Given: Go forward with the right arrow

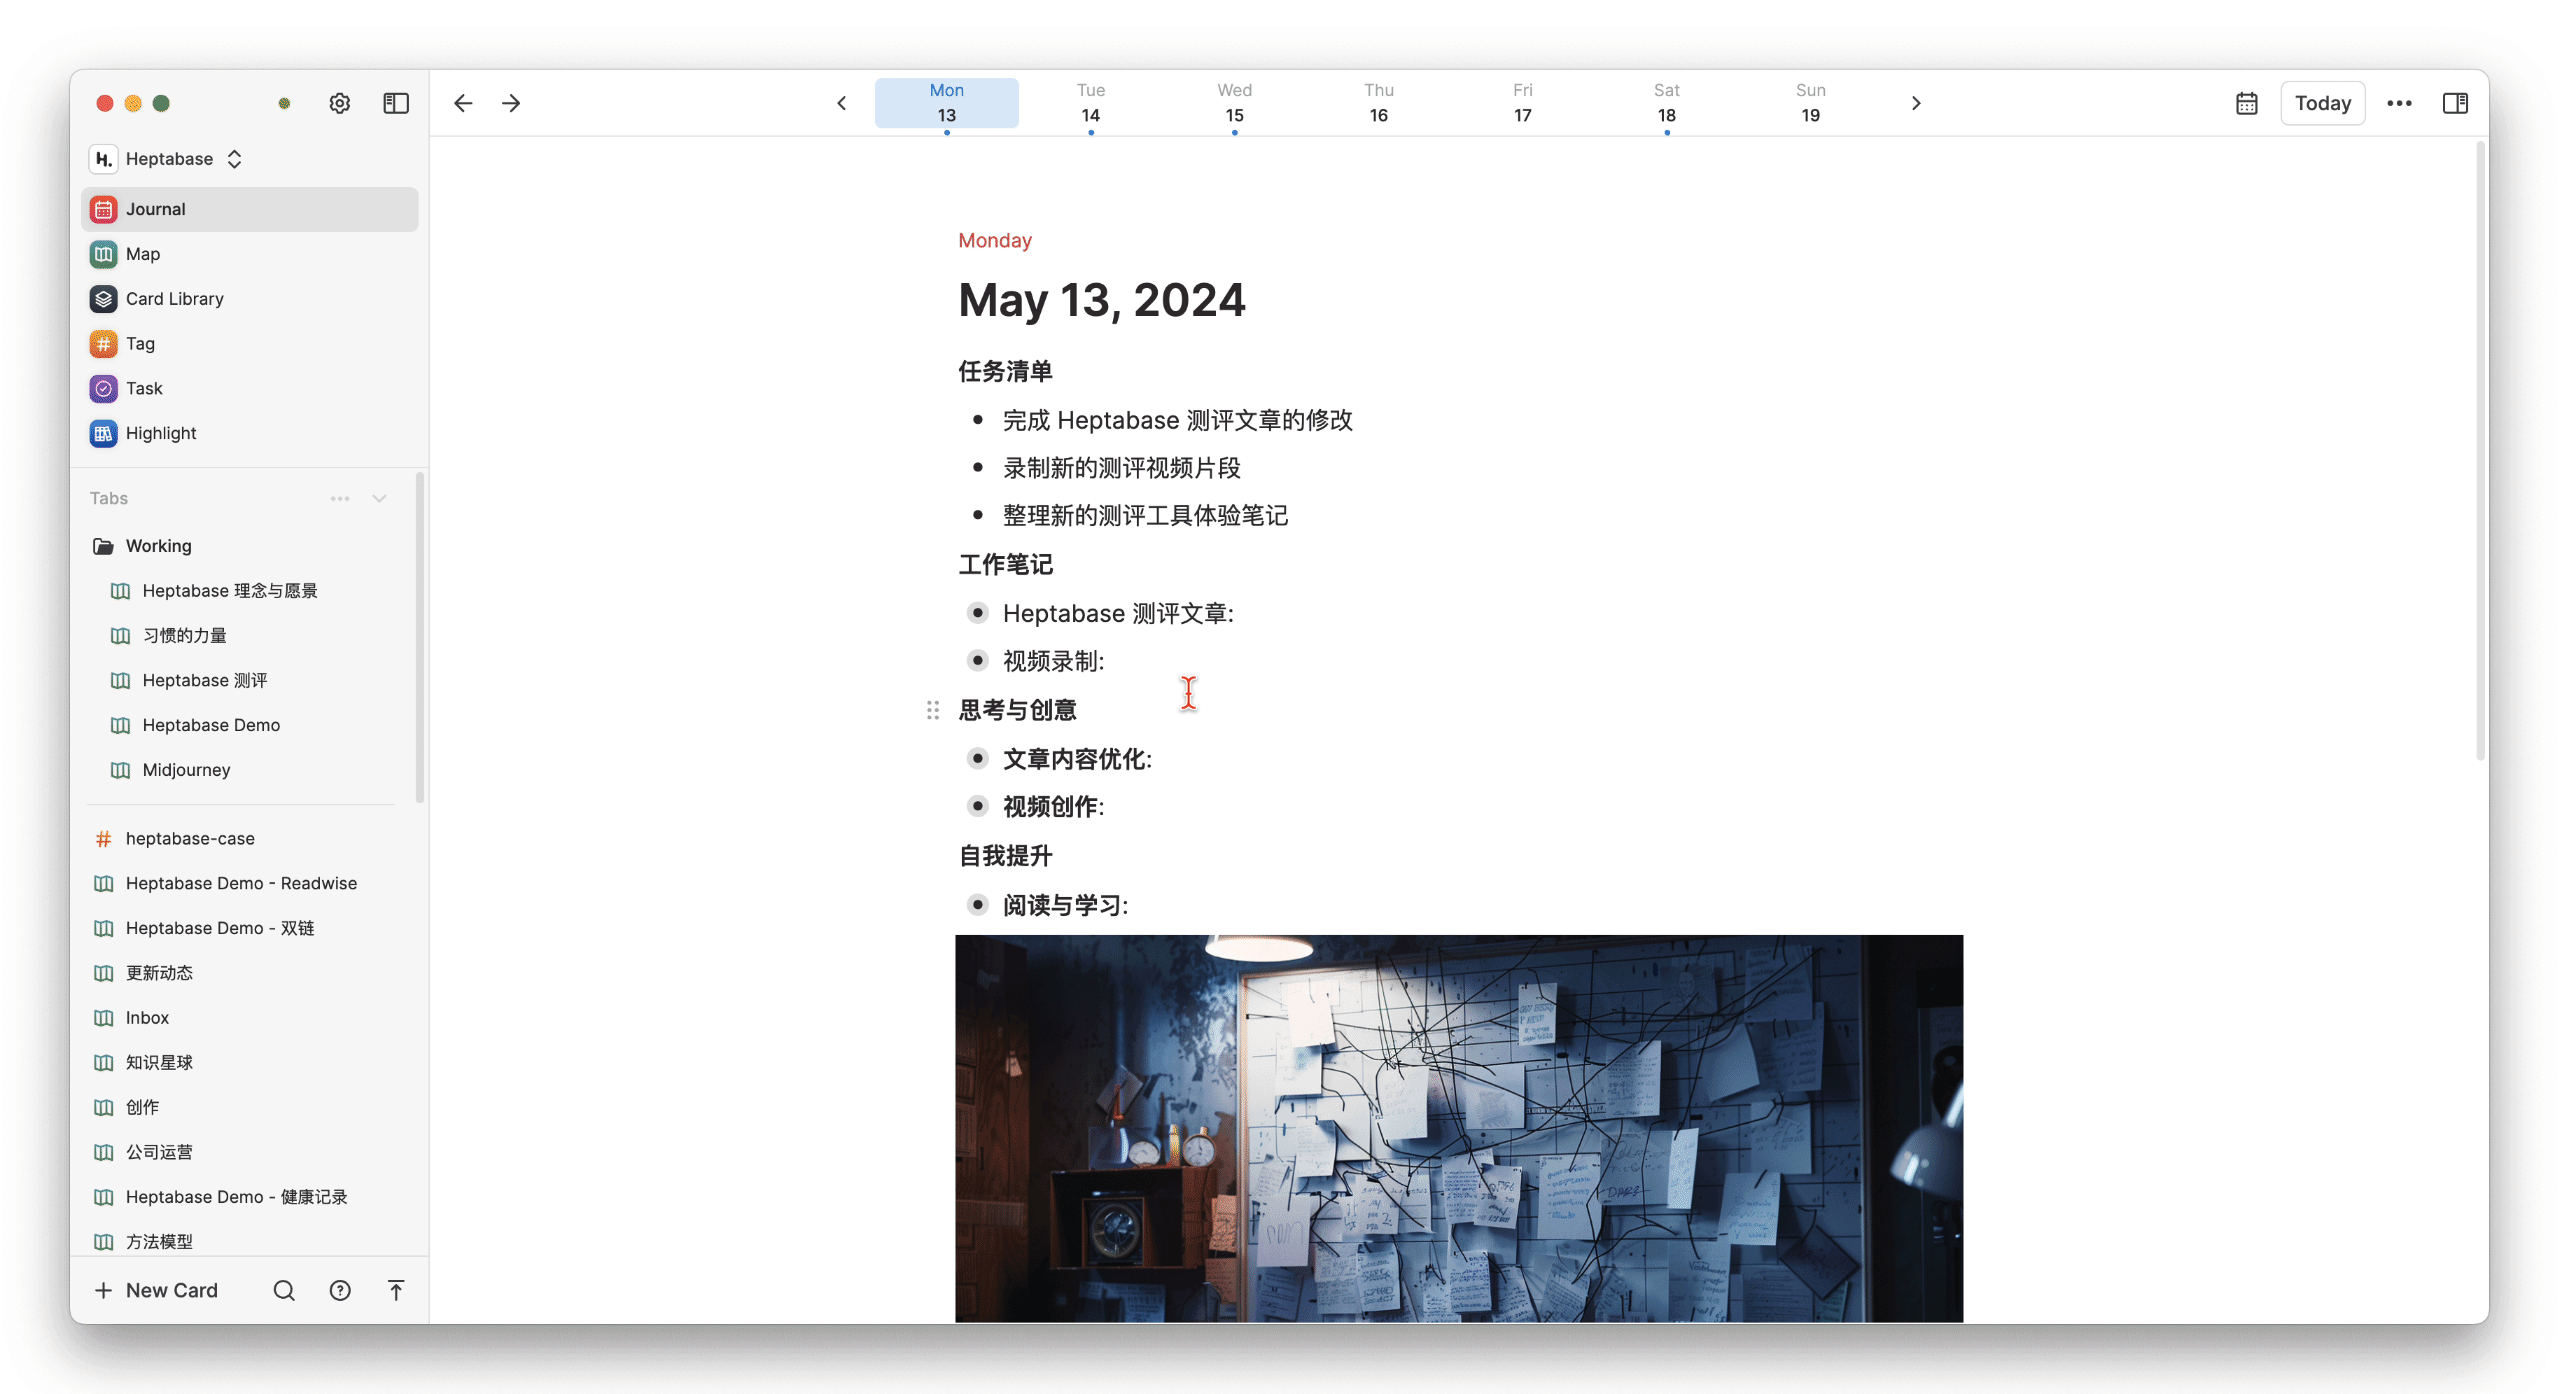Looking at the screenshot, I should [511, 103].
